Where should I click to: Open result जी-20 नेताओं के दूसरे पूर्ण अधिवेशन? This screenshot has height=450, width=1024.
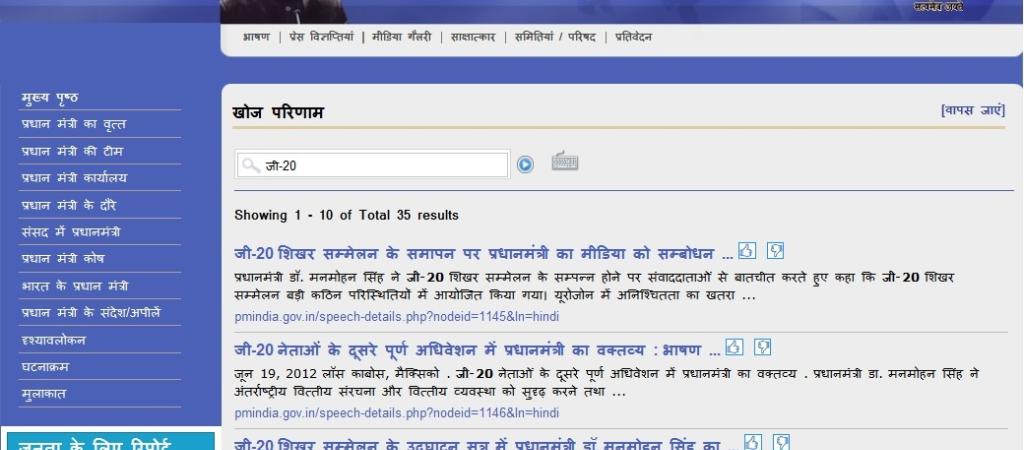pos(477,350)
